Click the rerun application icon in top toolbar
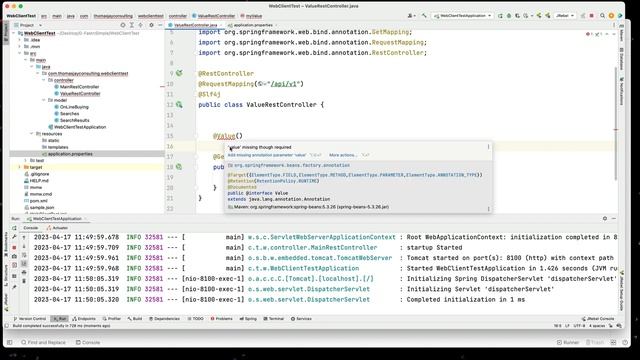 (x=500, y=16)
